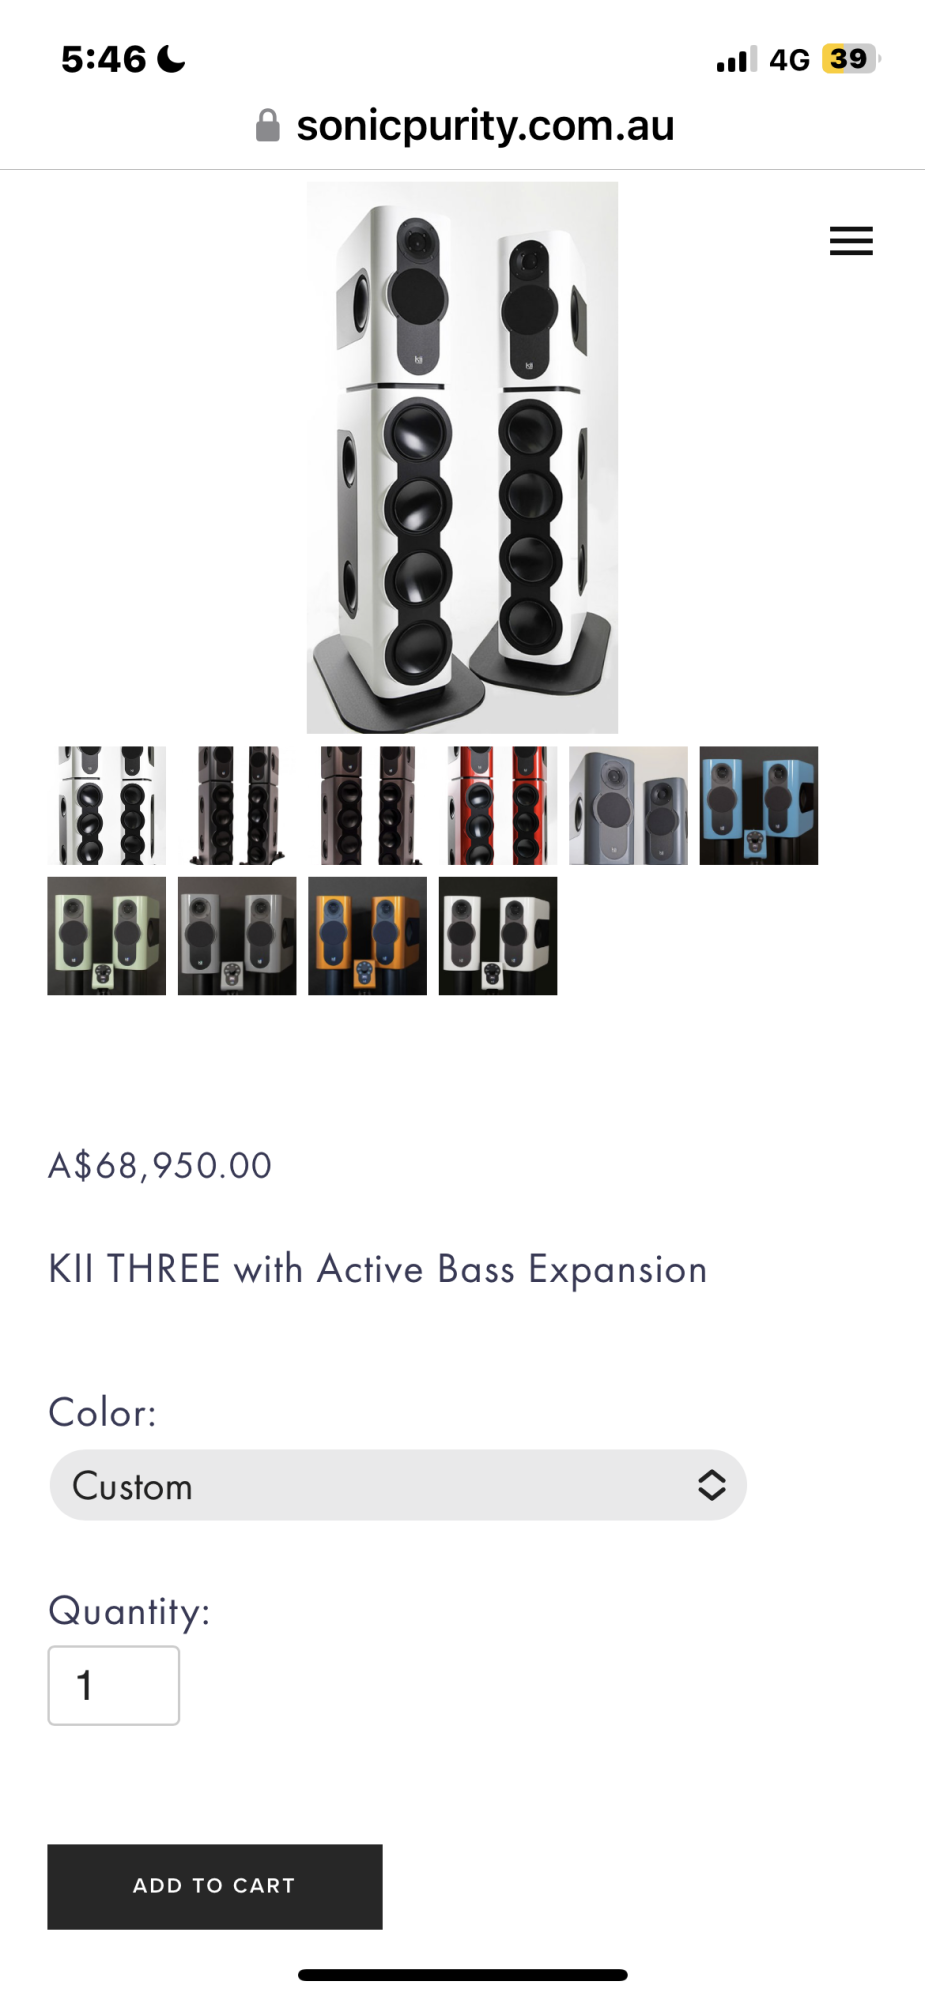This screenshot has width=925, height=2000.
Task: Tap the crescent moon focus icon
Action: click(x=172, y=59)
